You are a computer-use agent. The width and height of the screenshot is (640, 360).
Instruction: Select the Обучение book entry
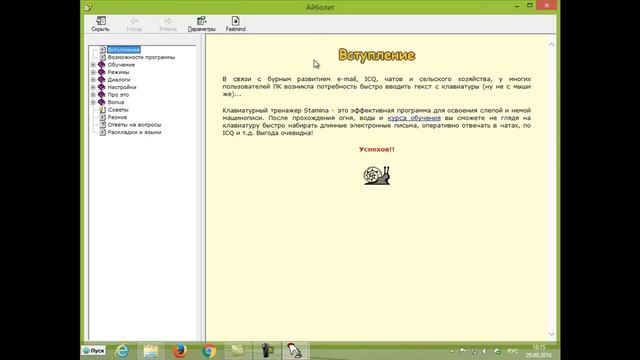pos(121,65)
